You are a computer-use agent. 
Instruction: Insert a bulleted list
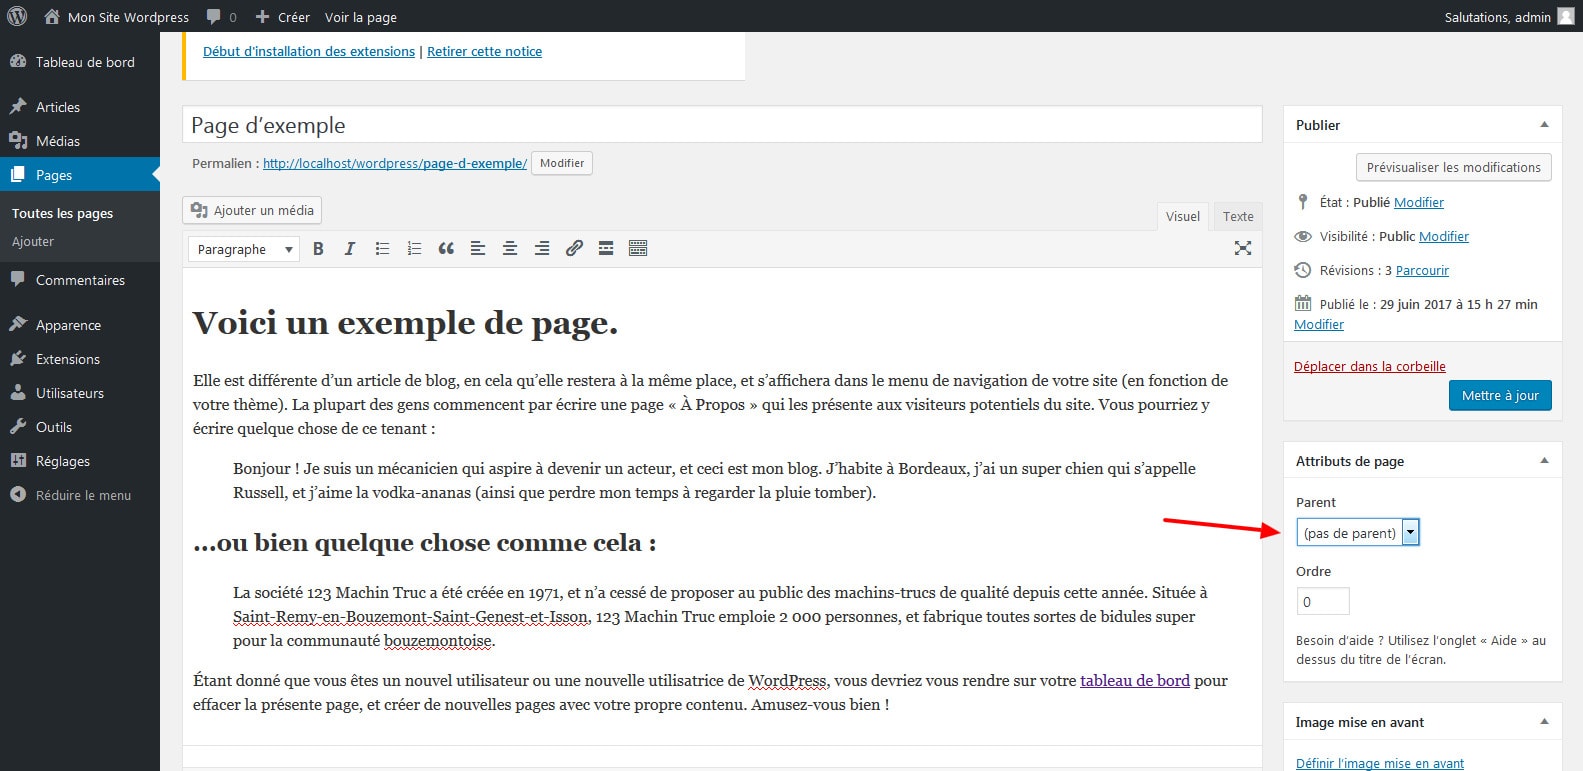tap(382, 249)
